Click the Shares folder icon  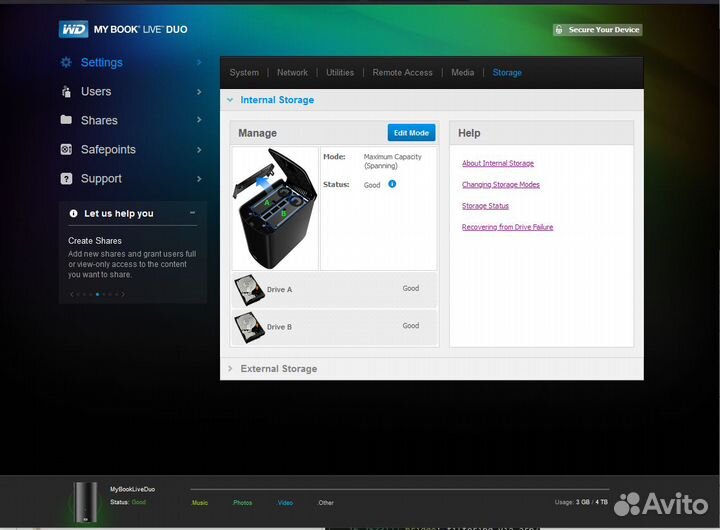pyautogui.click(x=66, y=119)
